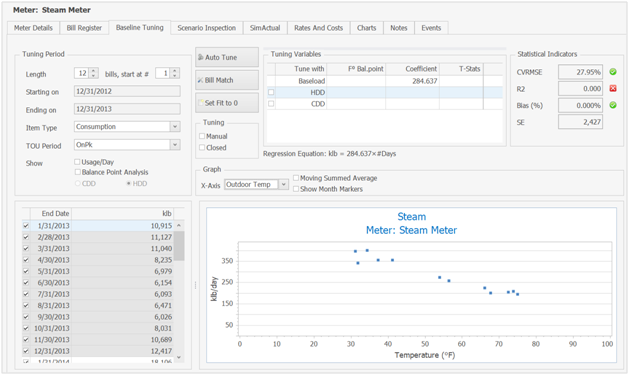The image size is (630, 375).
Task: Open the Item Type dropdown
Action: [175, 127]
